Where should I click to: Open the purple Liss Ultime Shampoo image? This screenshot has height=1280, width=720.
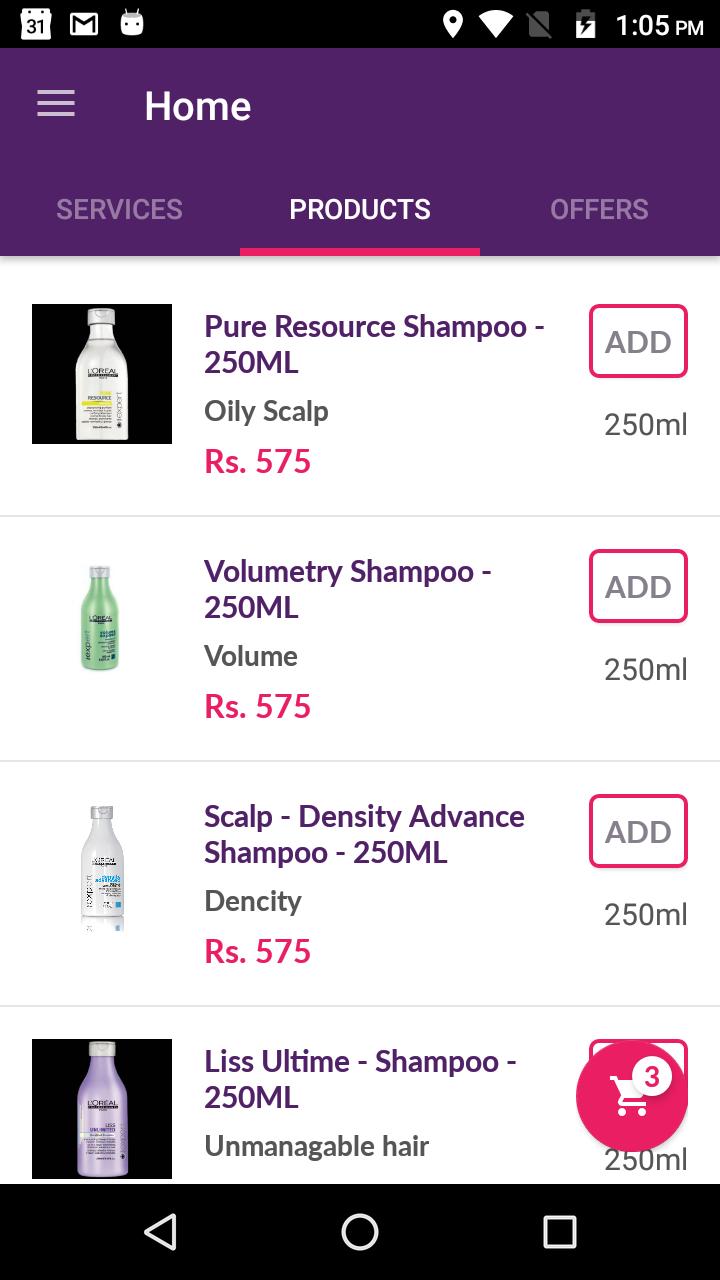[x=102, y=1108]
